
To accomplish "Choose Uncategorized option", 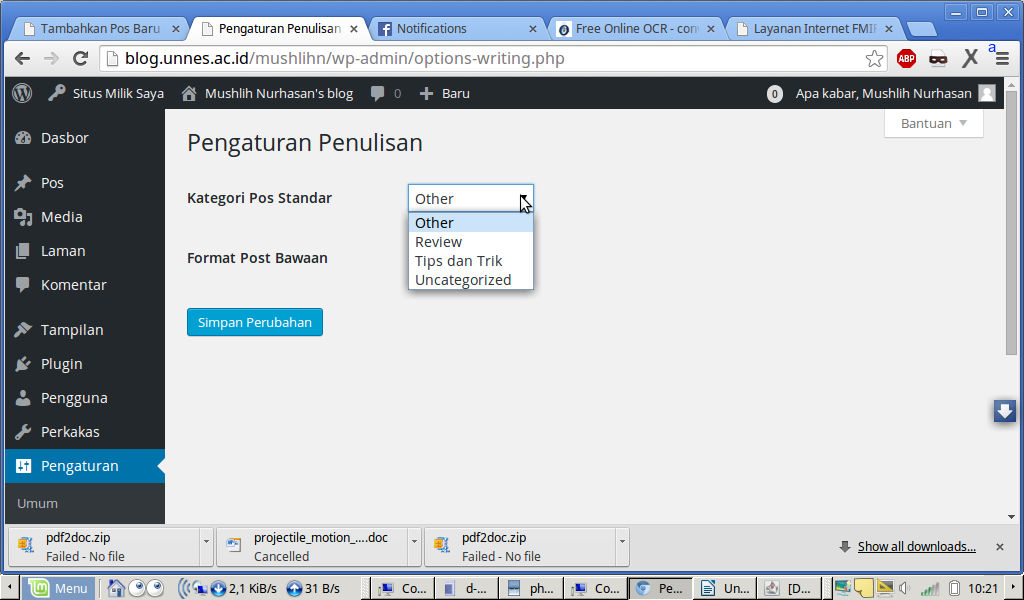I will point(471,279).
